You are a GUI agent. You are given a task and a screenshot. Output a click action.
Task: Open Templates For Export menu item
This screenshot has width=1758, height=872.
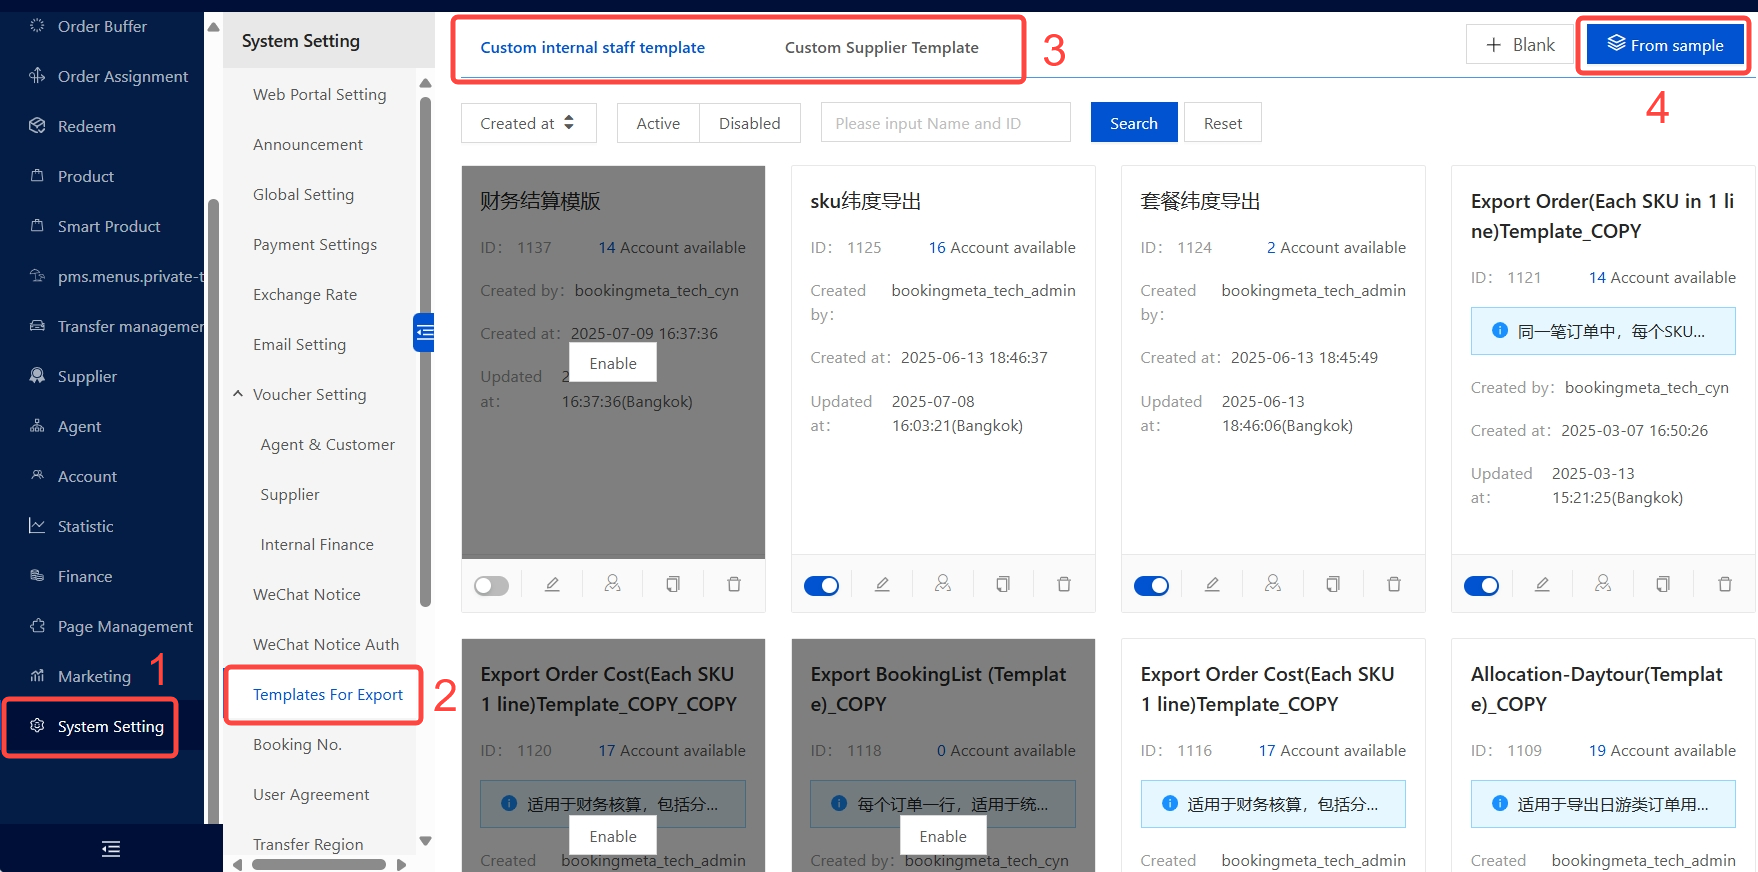(x=327, y=695)
